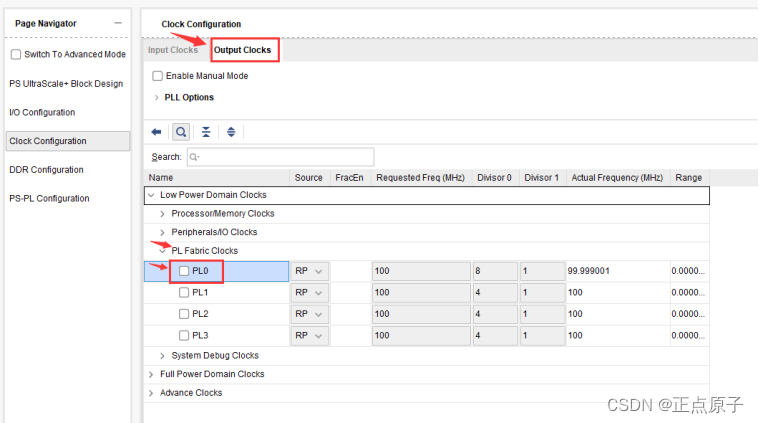Click PL0 Requested Freq field
This screenshot has width=759, height=423.
tap(421, 271)
